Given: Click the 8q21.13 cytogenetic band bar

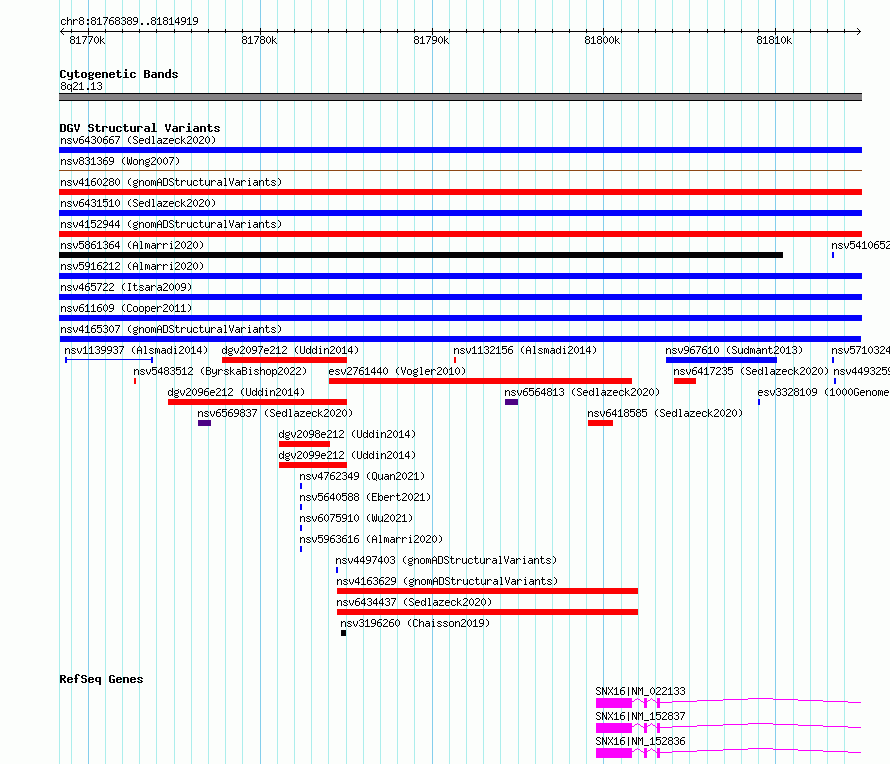Looking at the screenshot, I should click(x=460, y=97).
